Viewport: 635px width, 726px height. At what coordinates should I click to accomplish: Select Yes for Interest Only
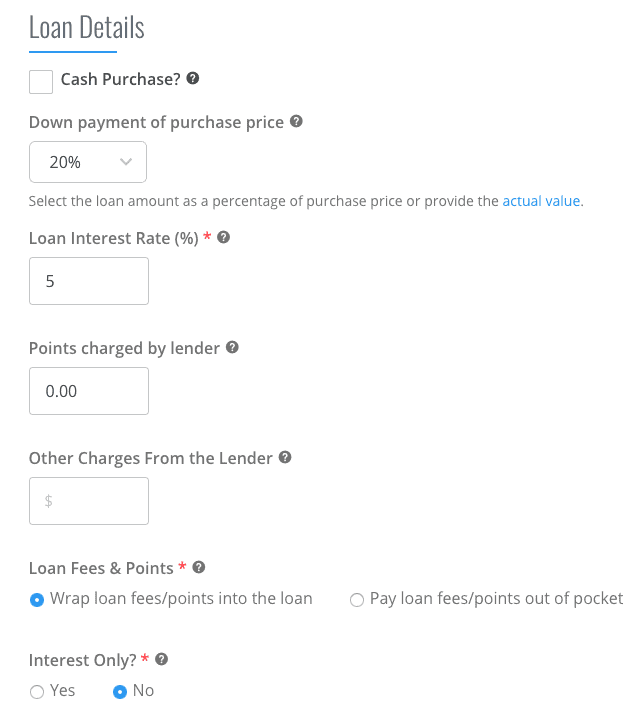(x=37, y=692)
